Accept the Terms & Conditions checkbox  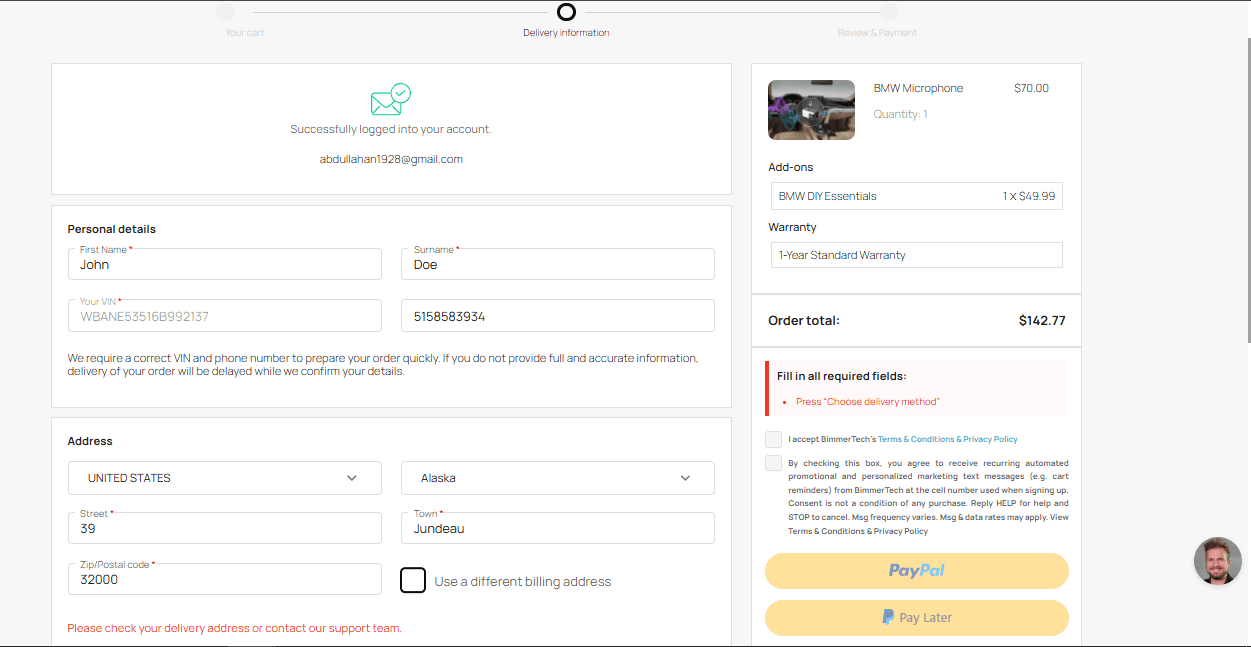(774, 440)
